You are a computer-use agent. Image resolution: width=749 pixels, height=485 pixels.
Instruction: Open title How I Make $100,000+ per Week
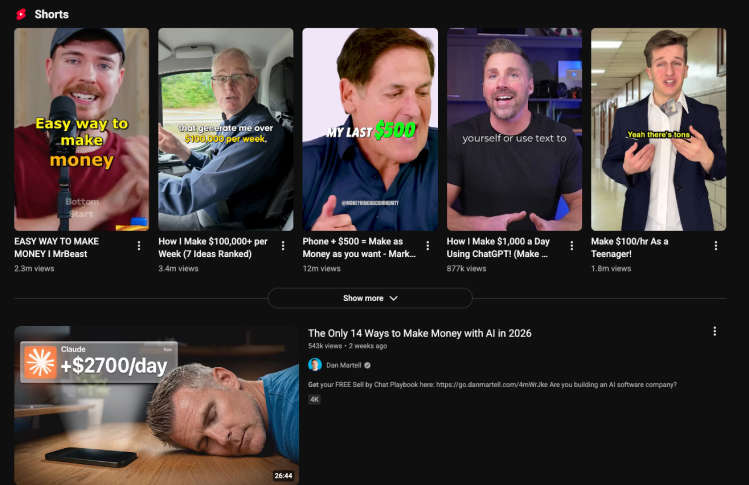(x=213, y=248)
